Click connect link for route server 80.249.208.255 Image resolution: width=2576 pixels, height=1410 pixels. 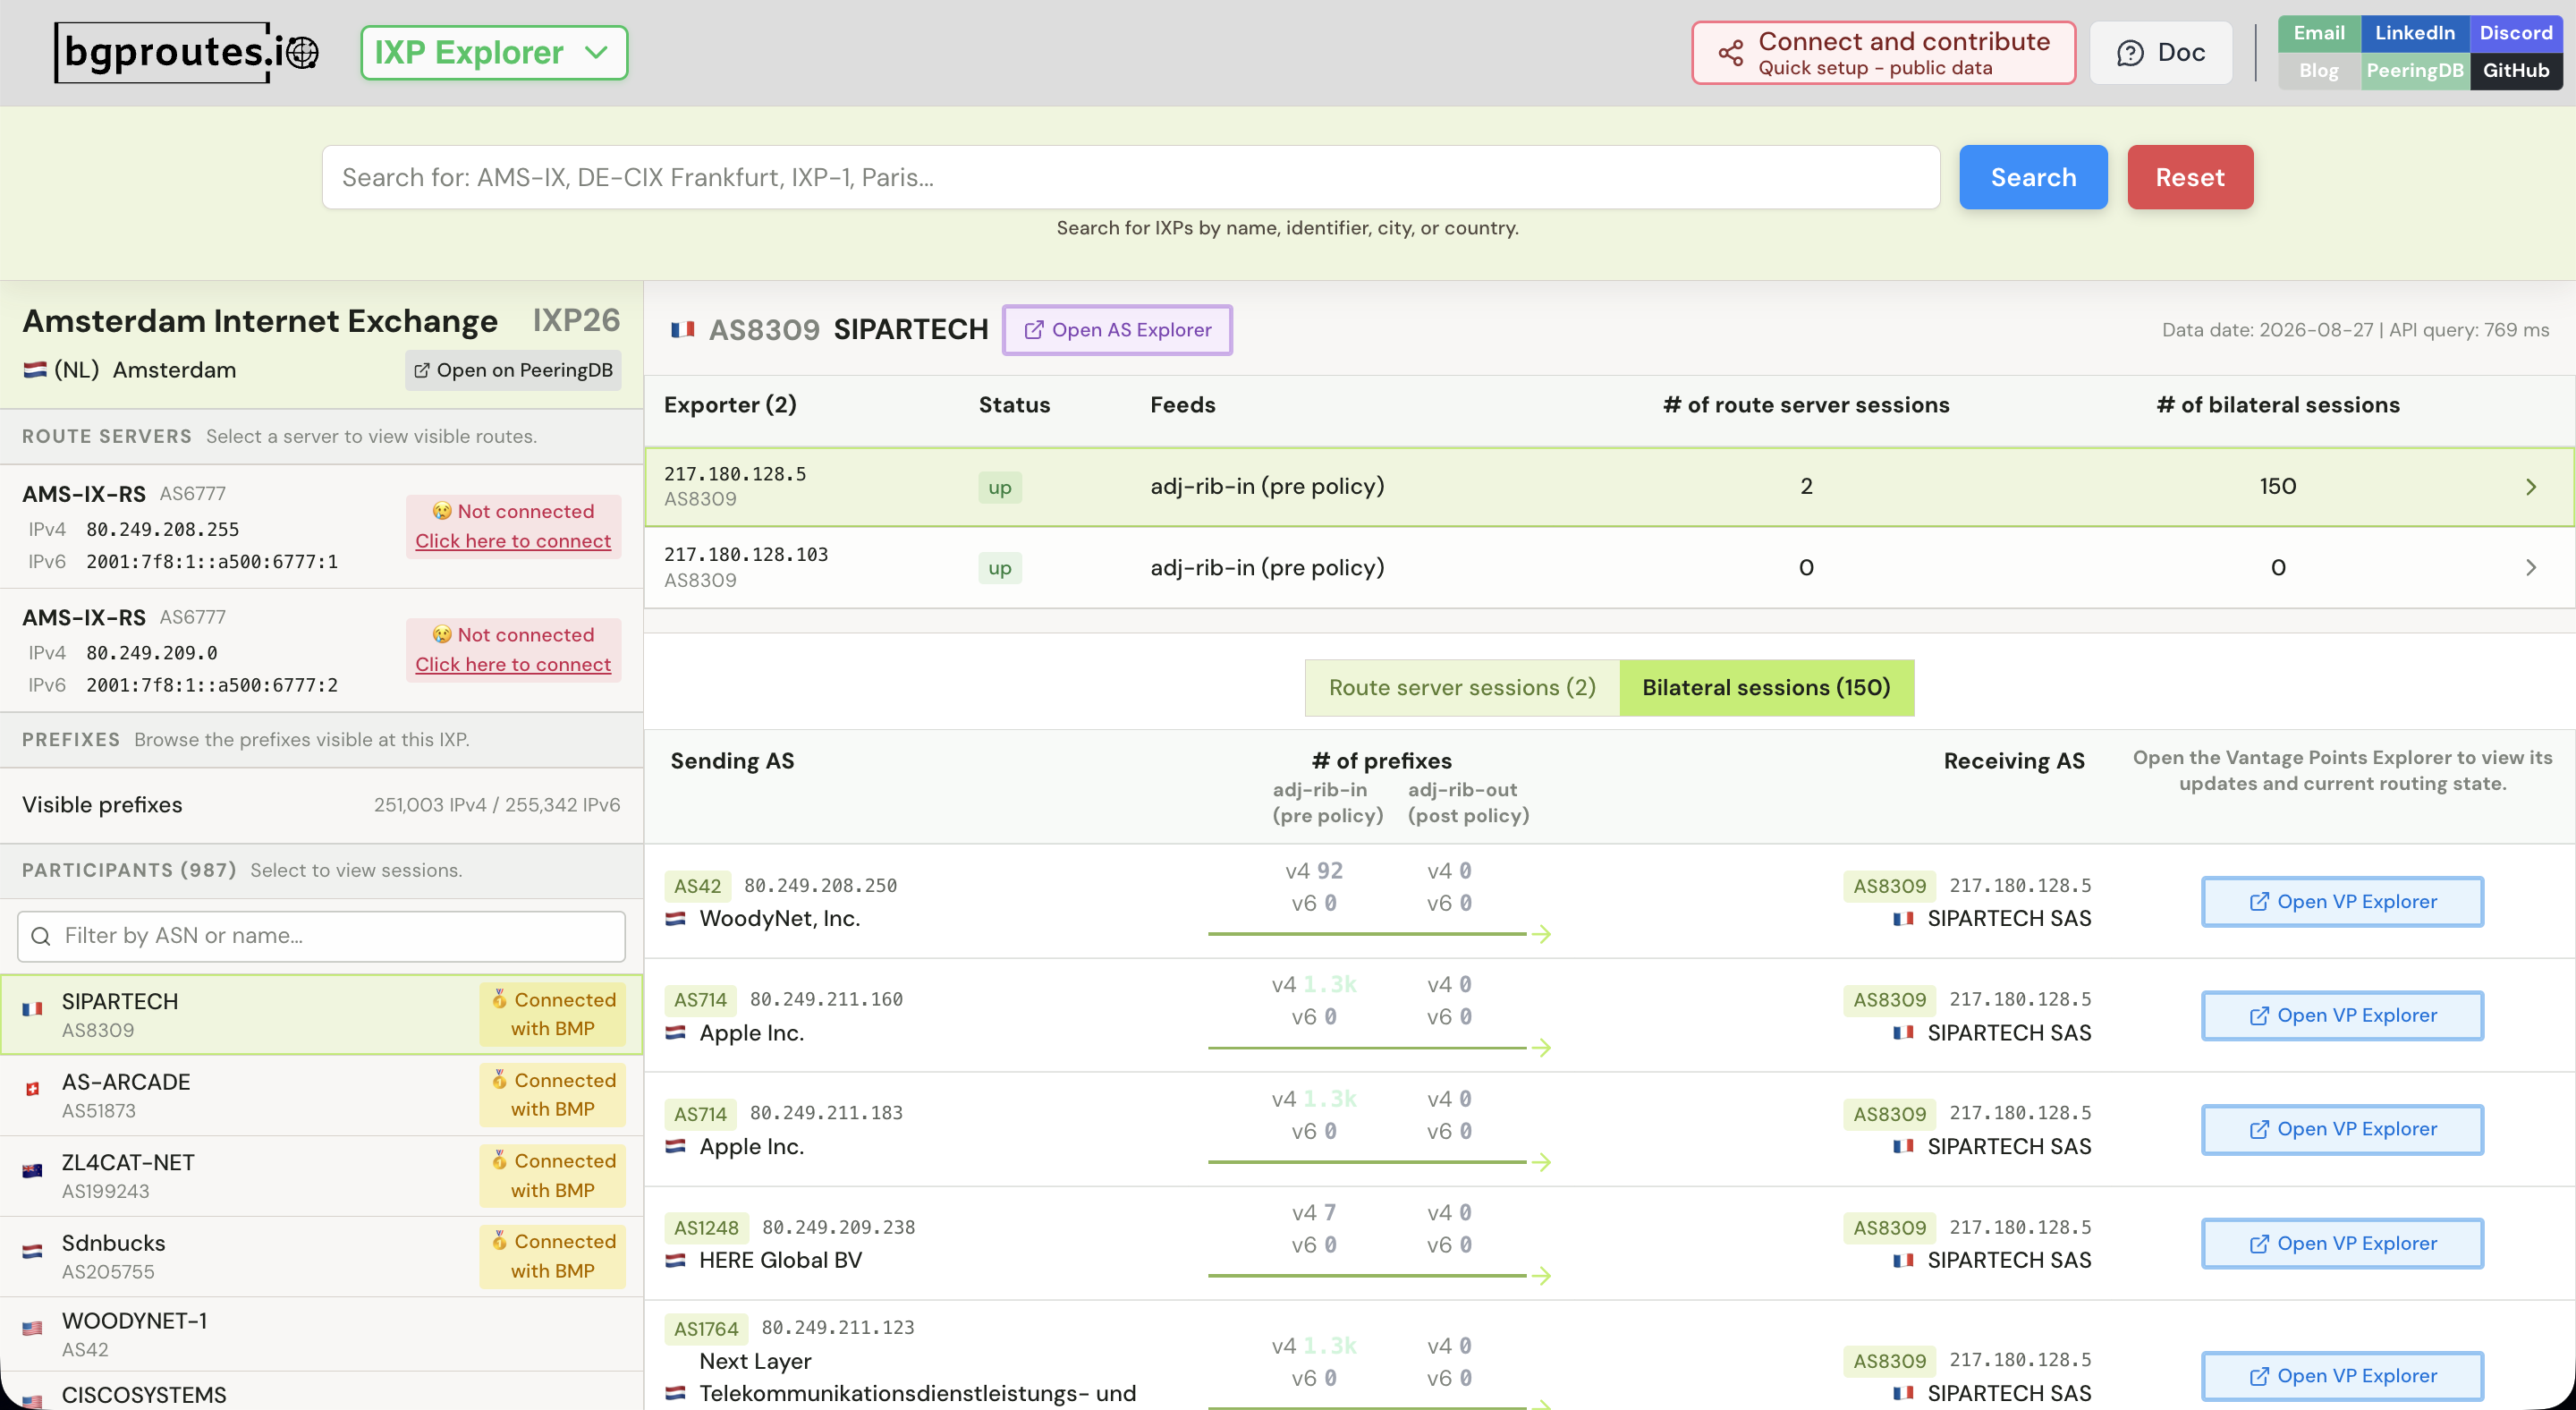click(x=513, y=541)
